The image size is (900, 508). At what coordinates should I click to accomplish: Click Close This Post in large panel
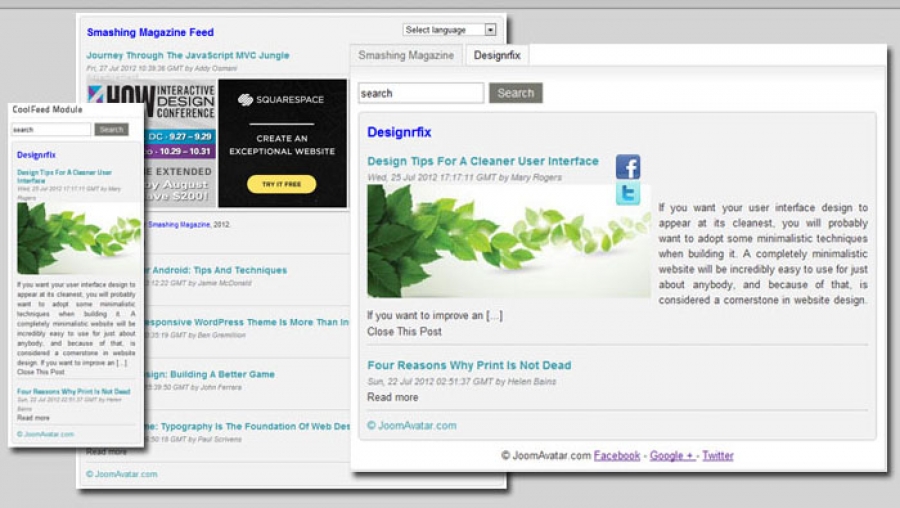click(x=404, y=332)
